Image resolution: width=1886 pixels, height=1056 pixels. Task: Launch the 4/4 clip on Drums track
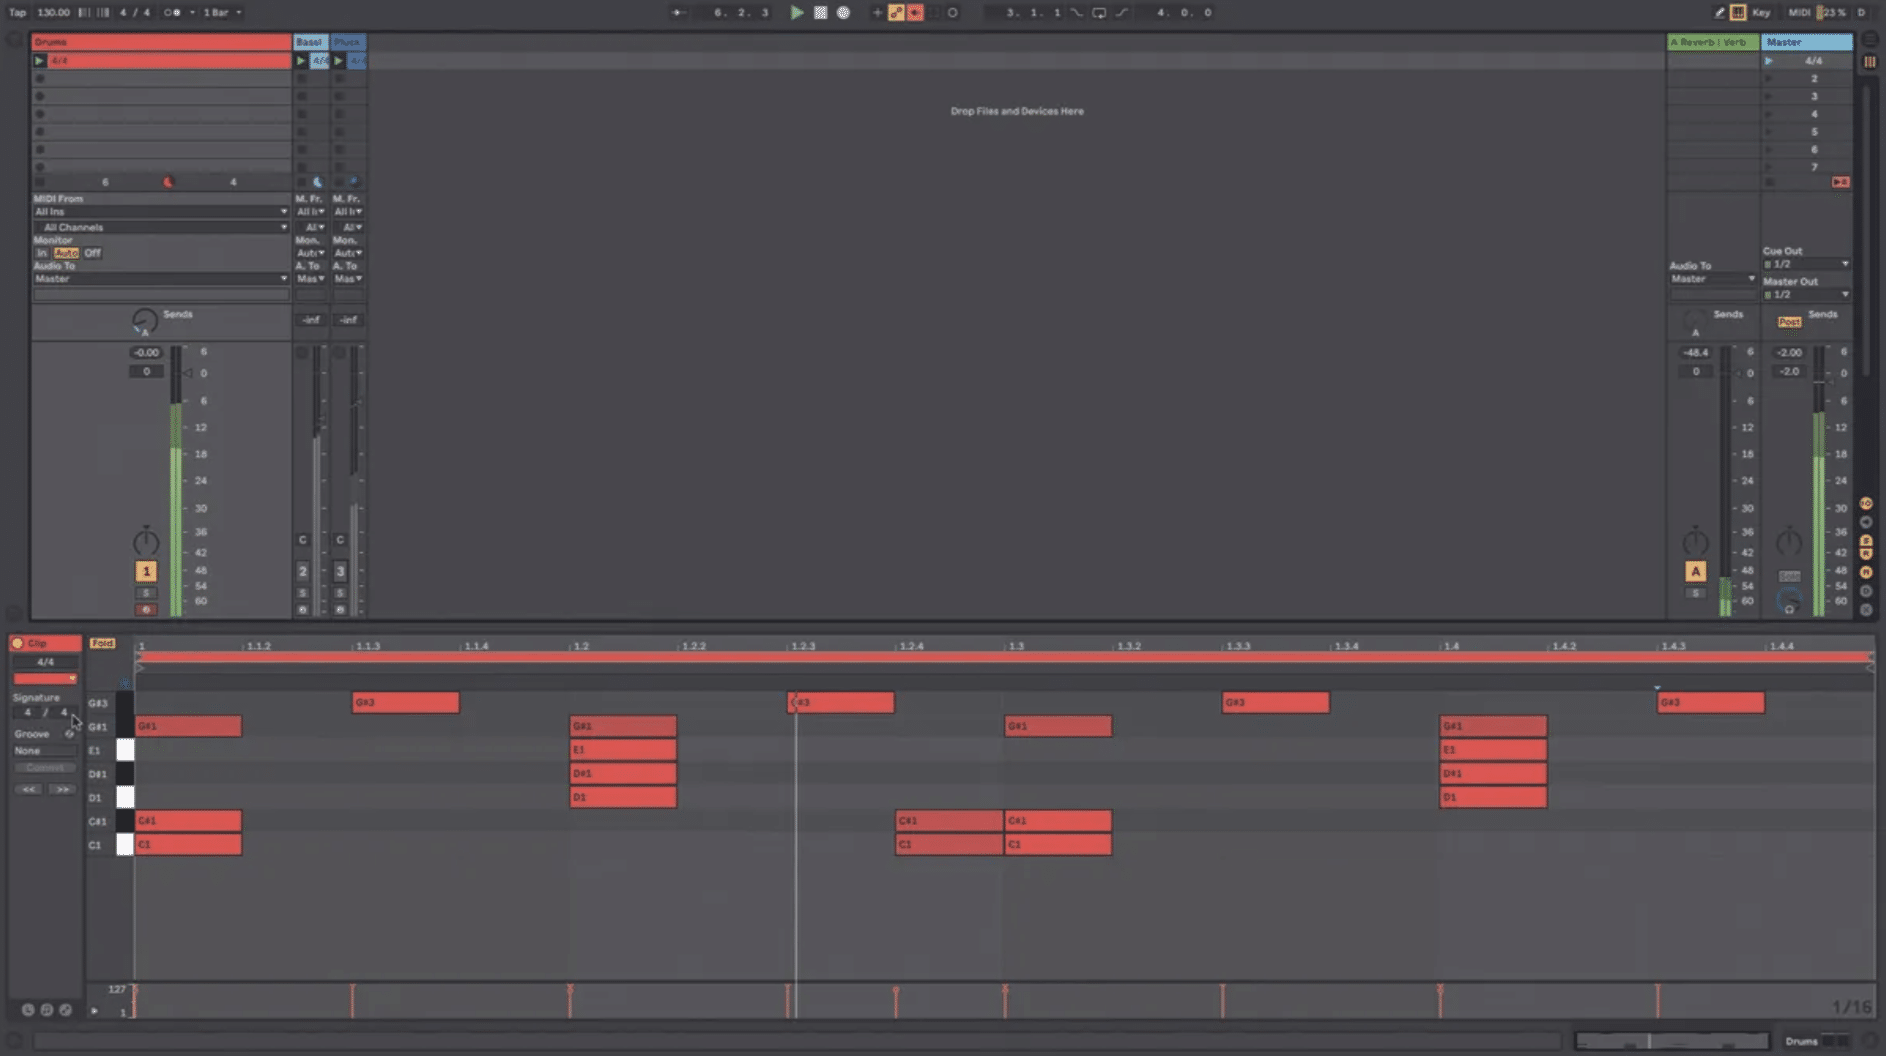point(40,61)
